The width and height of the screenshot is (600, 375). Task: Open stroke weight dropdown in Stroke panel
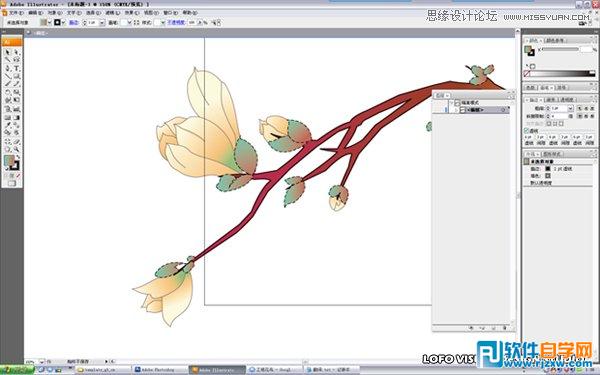570,109
